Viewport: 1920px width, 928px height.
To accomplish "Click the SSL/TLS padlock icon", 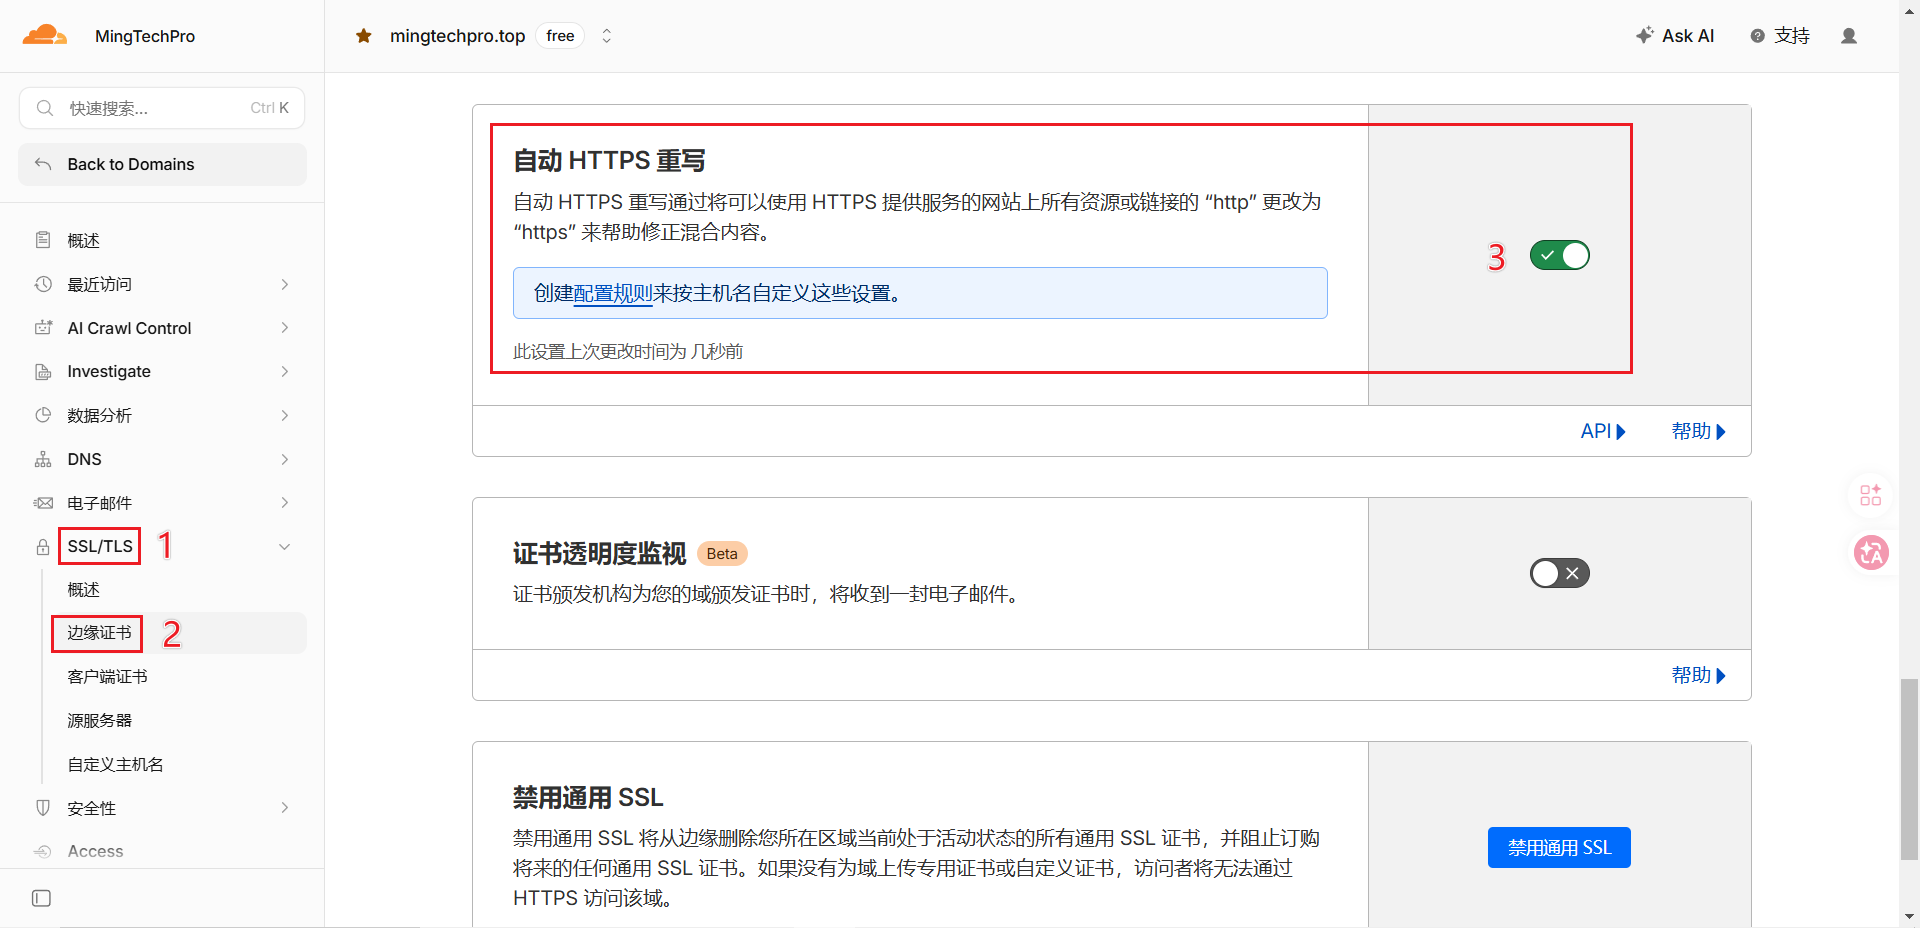I will click(x=43, y=546).
